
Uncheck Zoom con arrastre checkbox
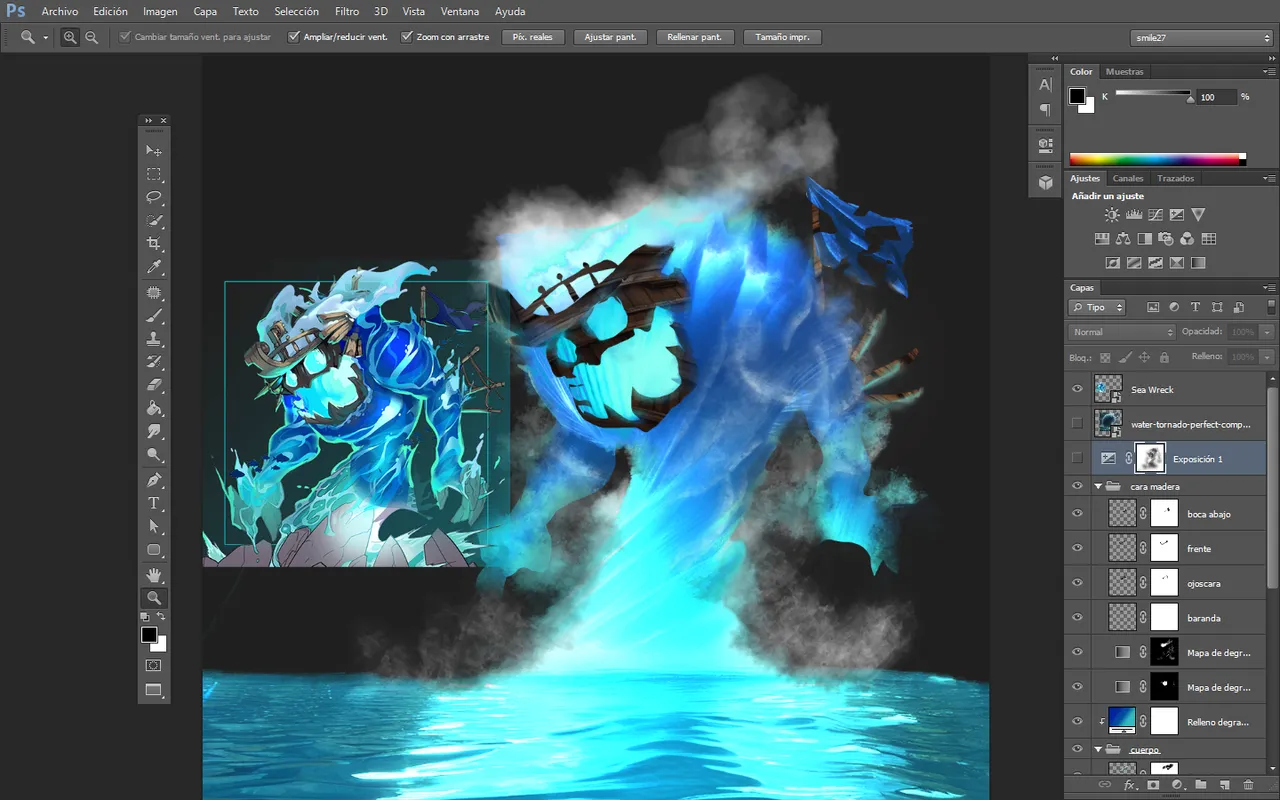(x=407, y=37)
